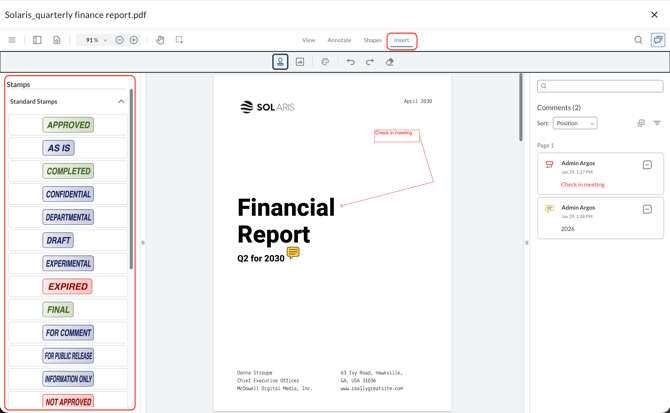
Task: Switch to the Annotate tab
Action: click(339, 40)
